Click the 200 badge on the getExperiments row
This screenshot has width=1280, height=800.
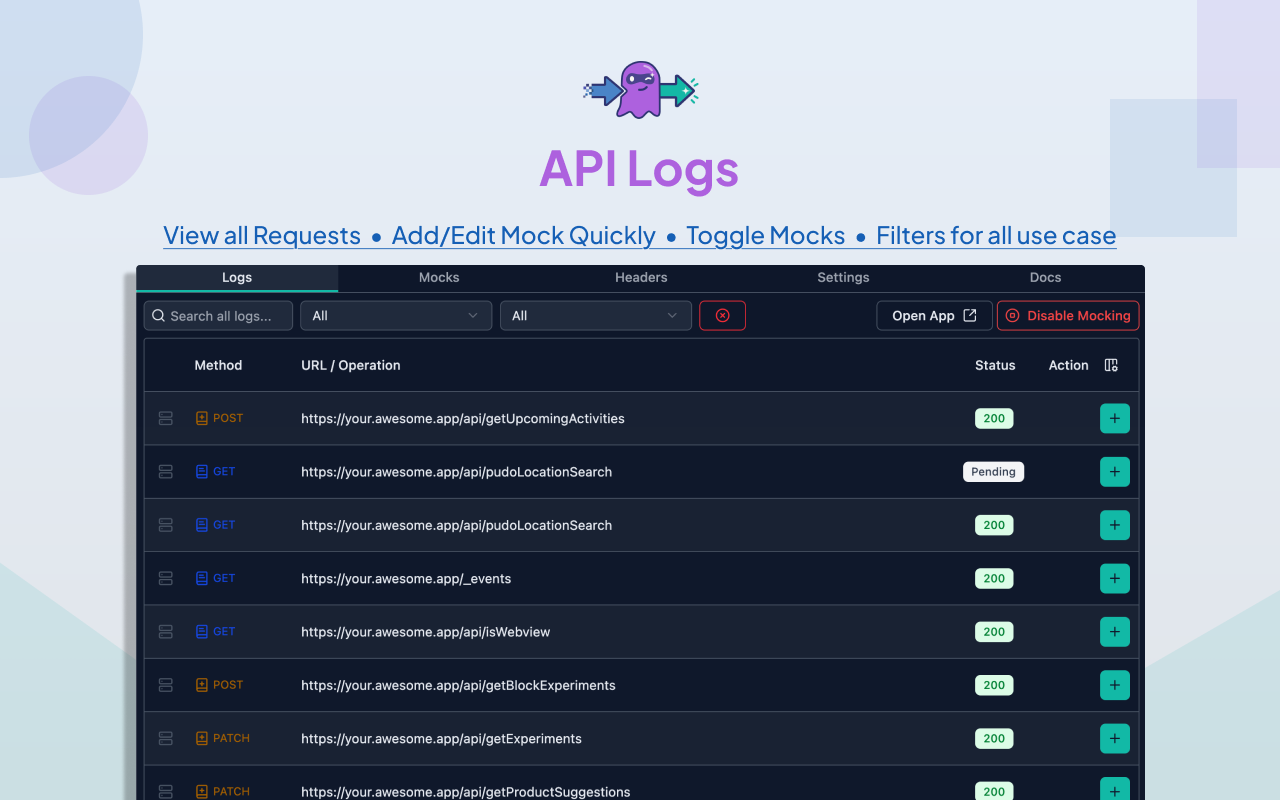[994, 739]
